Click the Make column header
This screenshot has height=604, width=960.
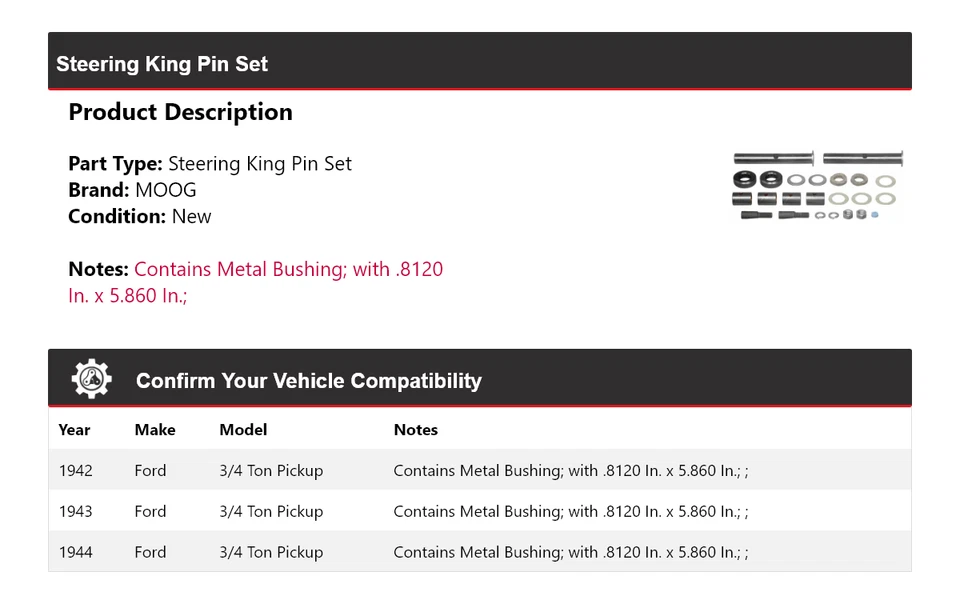pos(155,430)
